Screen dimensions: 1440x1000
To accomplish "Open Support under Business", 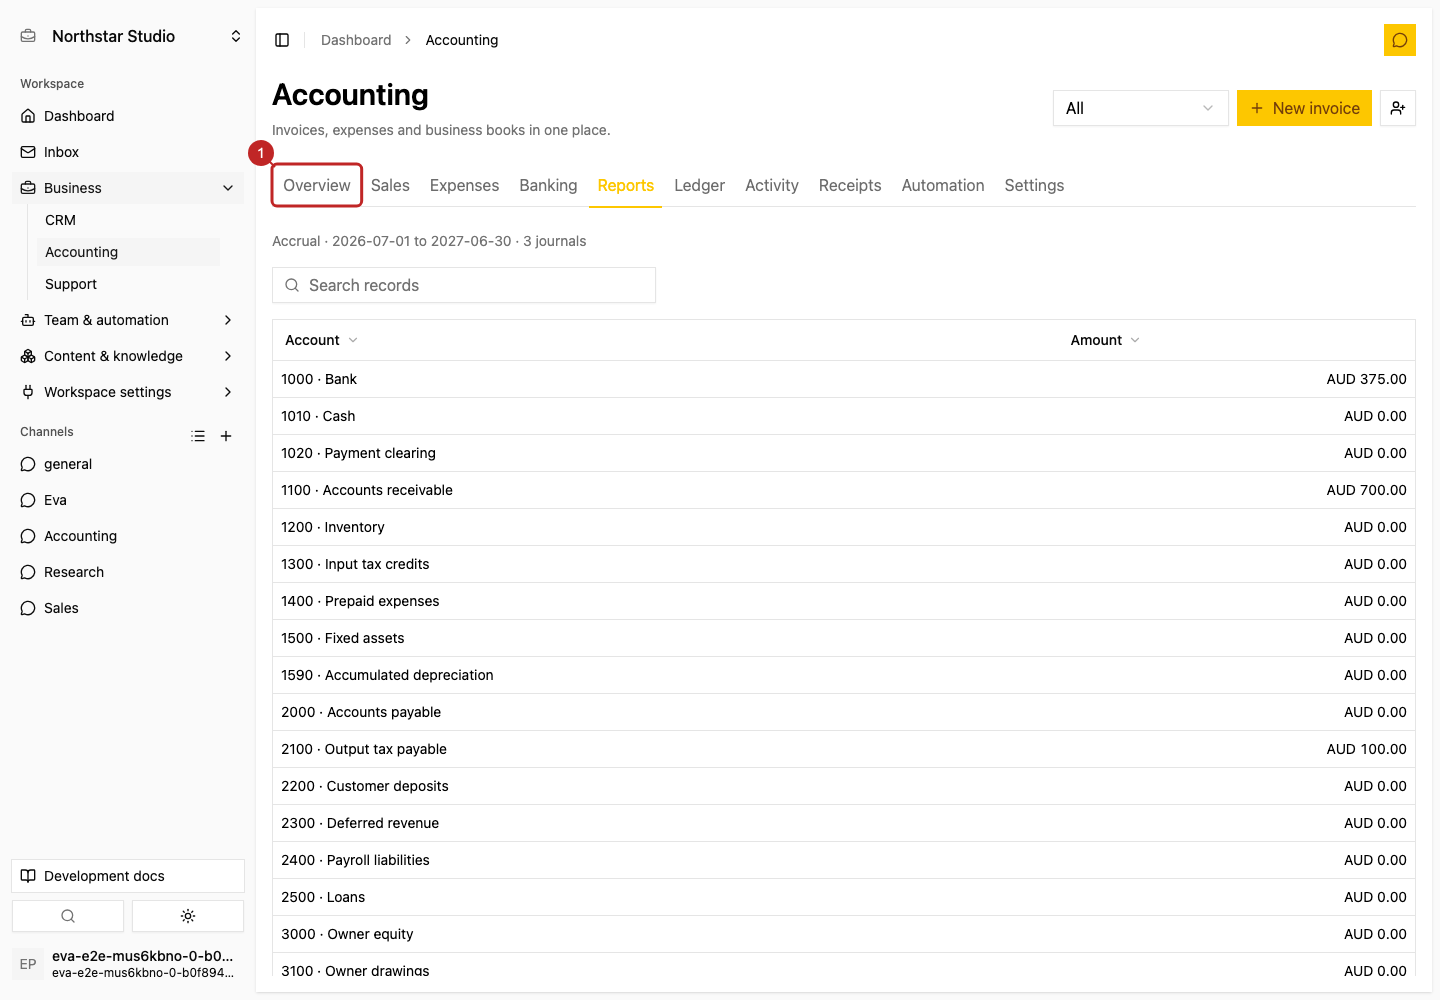I will coord(128,284).
